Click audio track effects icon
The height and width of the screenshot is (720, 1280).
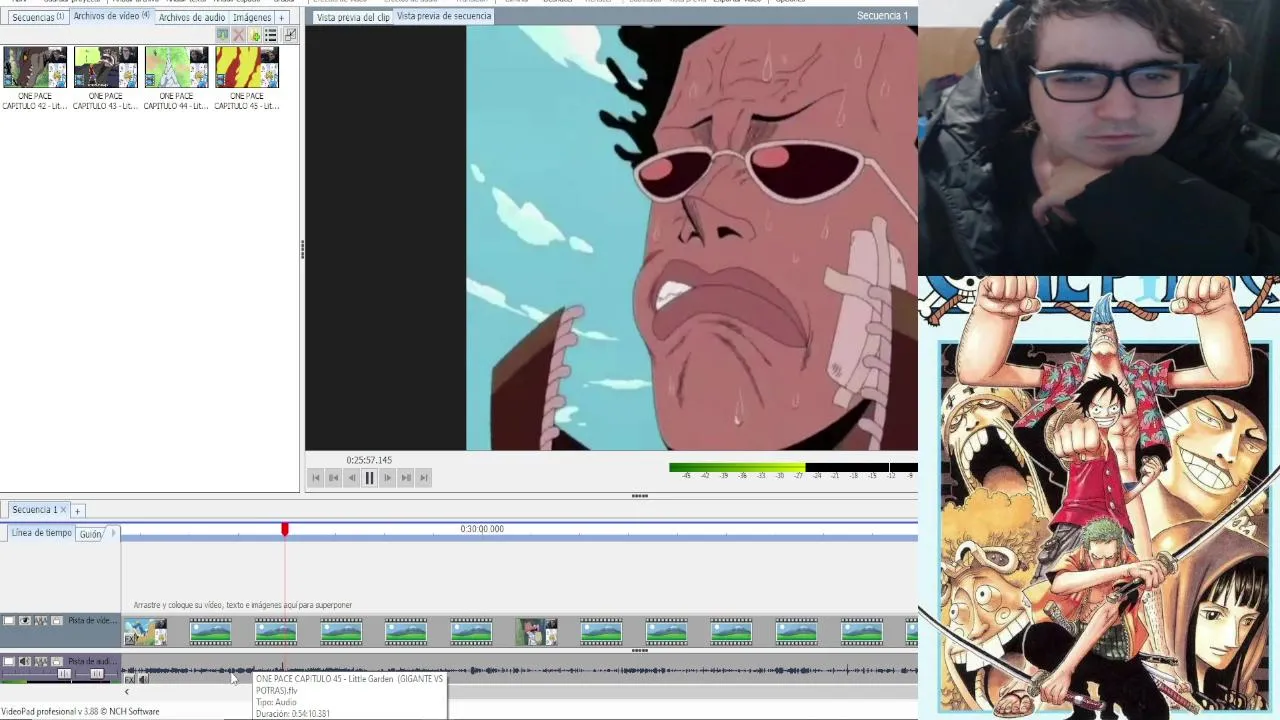(41, 661)
